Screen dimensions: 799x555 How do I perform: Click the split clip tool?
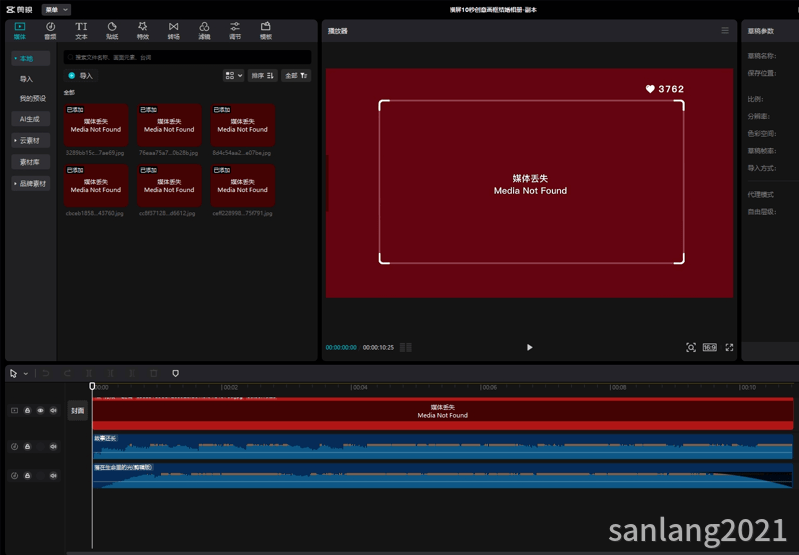[89, 374]
